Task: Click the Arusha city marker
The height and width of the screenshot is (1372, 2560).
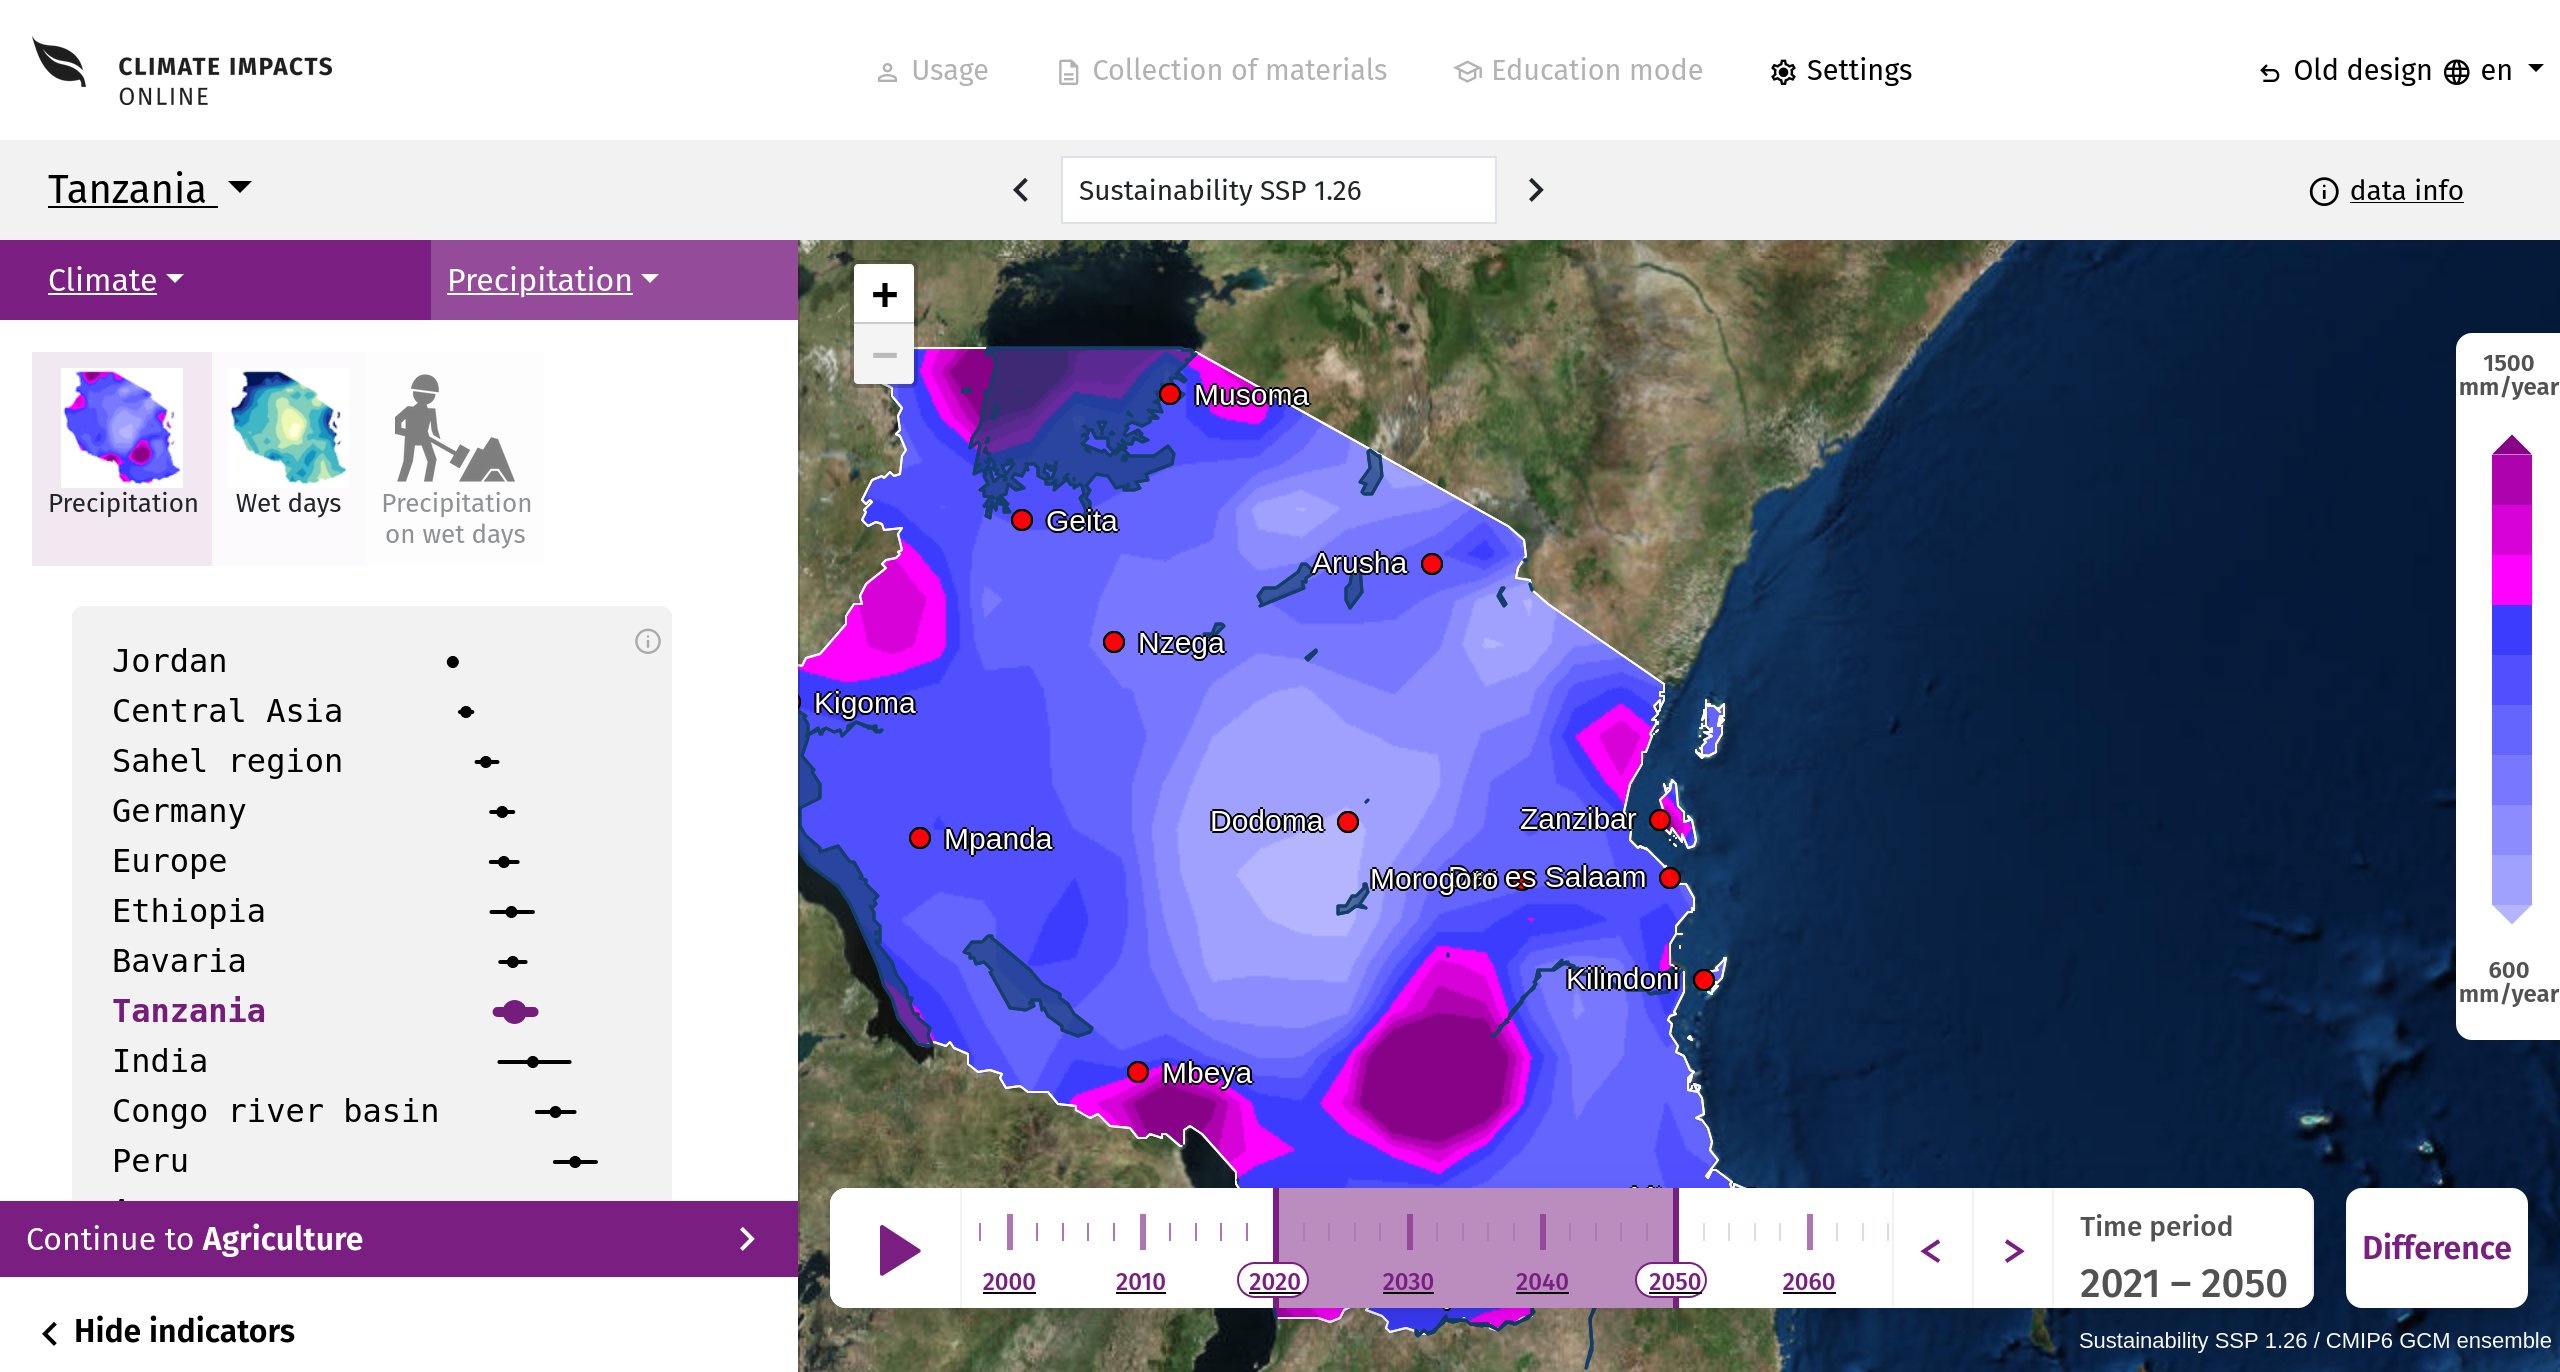Action: click(x=1432, y=564)
